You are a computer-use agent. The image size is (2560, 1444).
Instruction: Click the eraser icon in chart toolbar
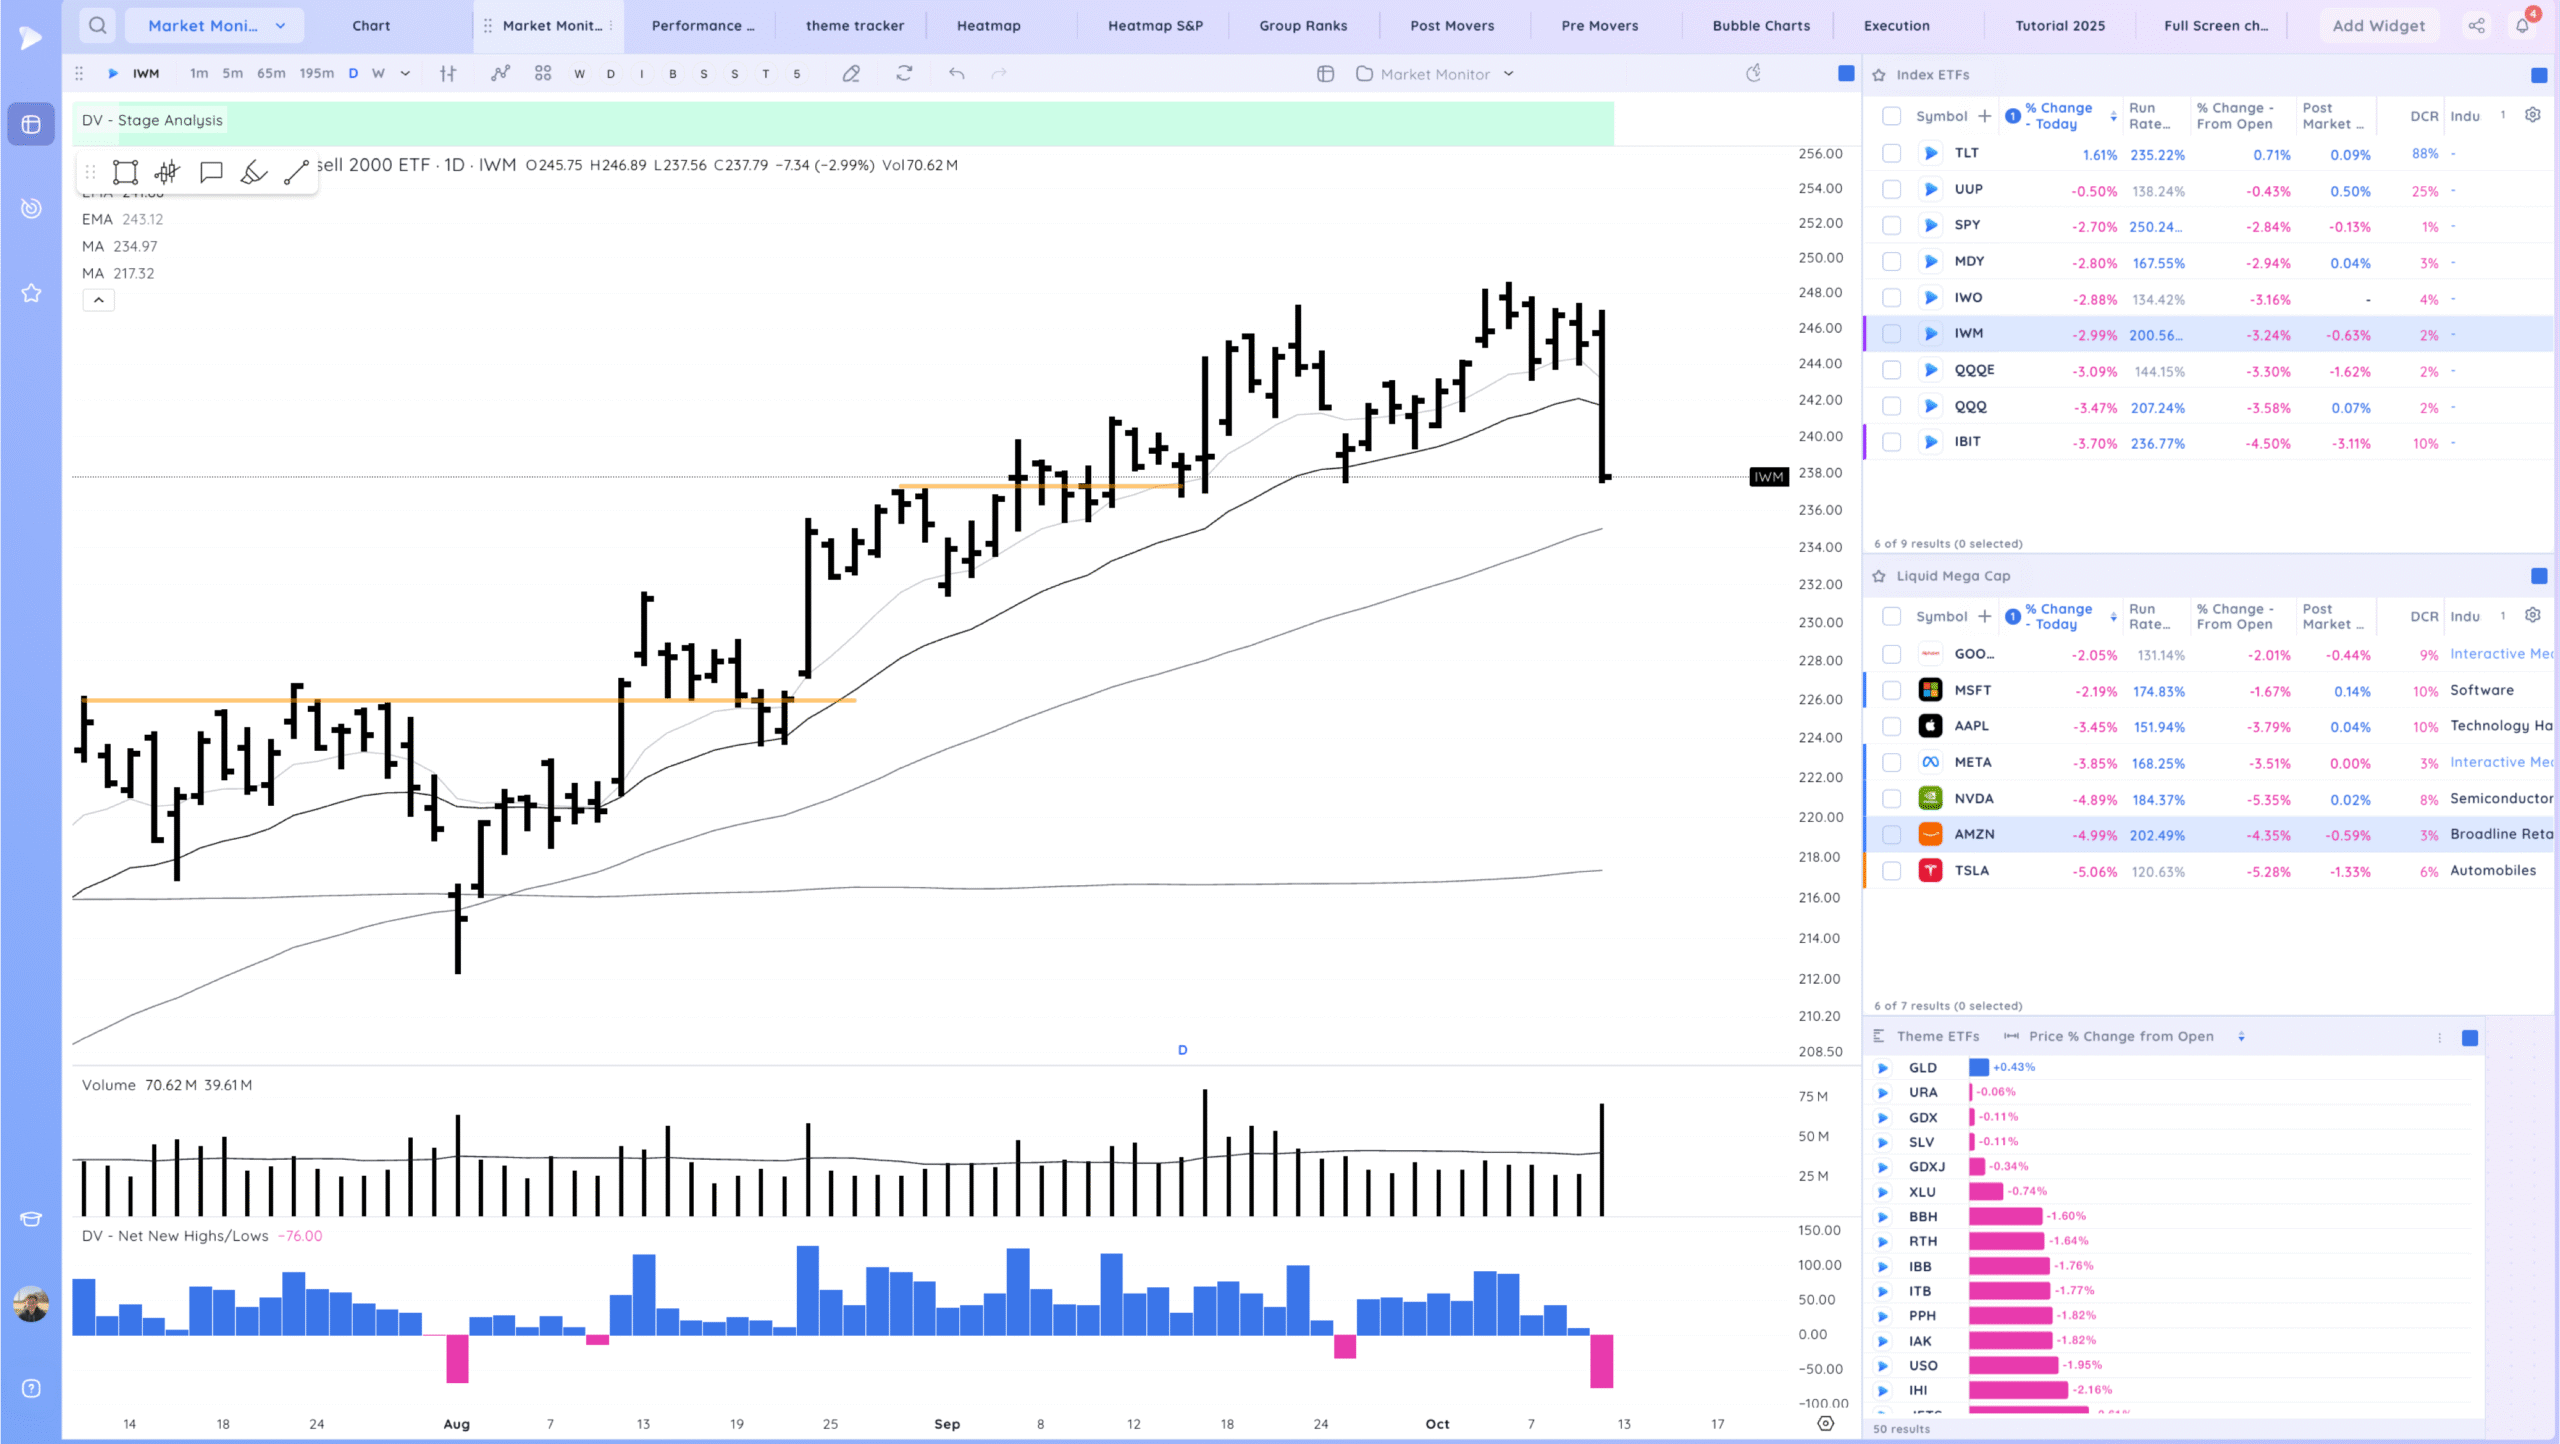coord(851,74)
